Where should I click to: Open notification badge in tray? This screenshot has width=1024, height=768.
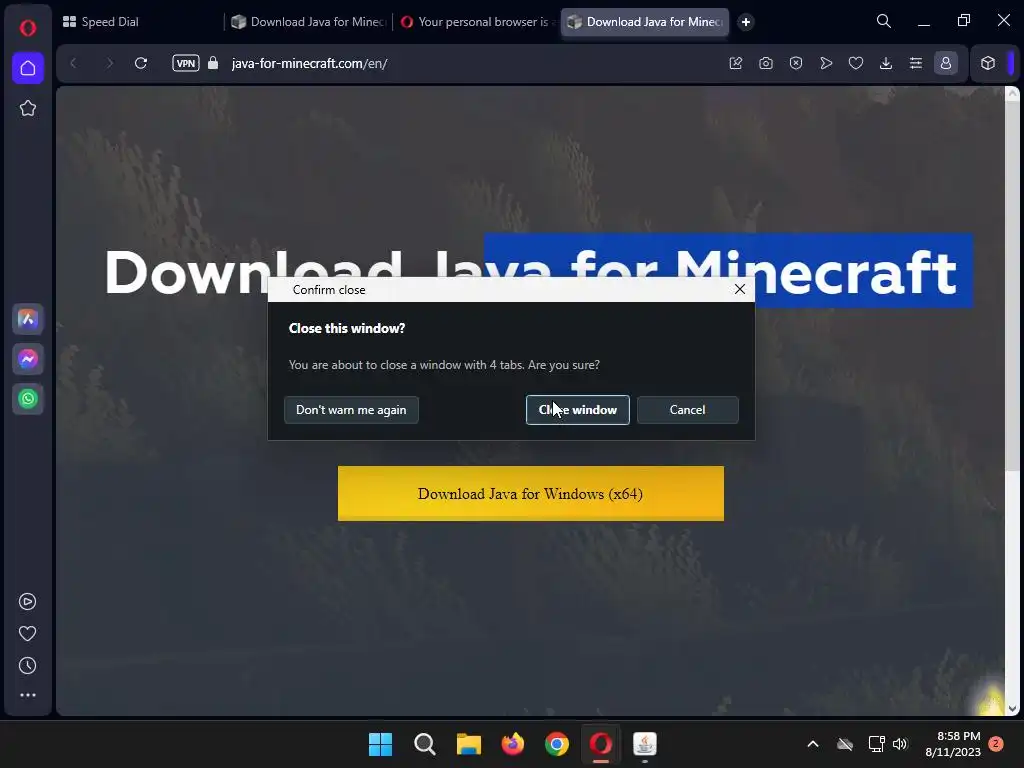pyautogui.click(x=996, y=744)
